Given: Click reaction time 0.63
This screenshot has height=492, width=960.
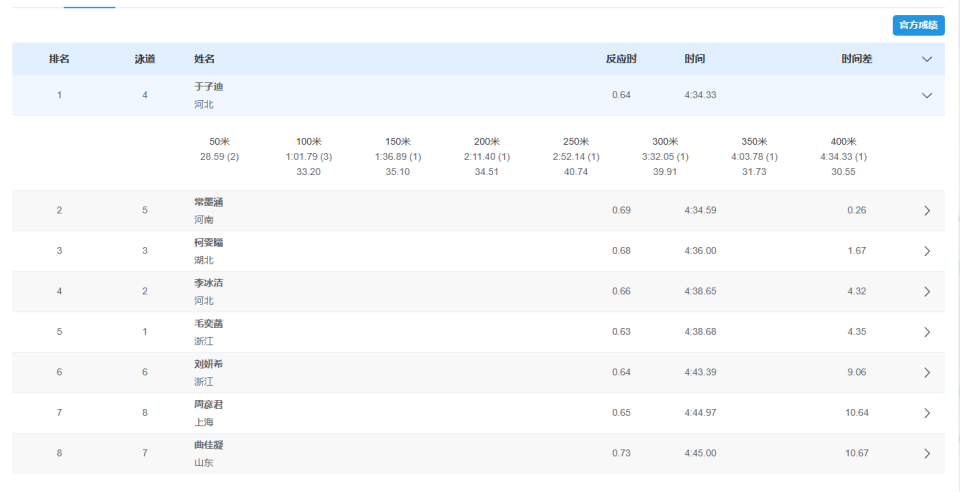Looking at the screenshot, I should 621,332.
